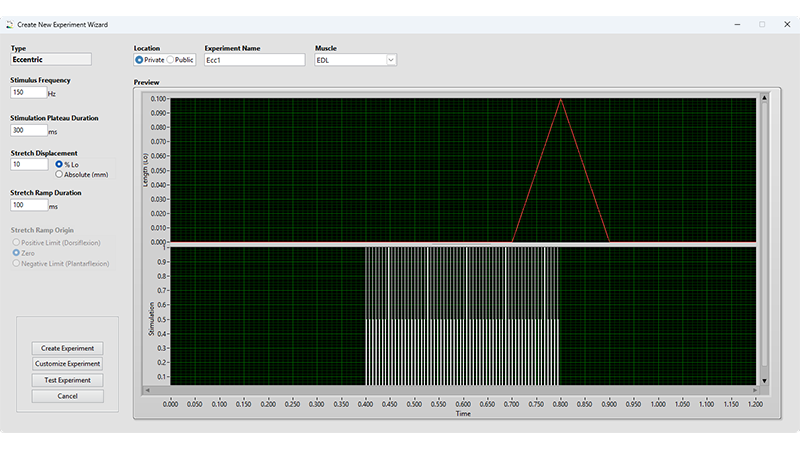Click the Create Experiment button
The image size is (800, 450).
click(67, 348)
